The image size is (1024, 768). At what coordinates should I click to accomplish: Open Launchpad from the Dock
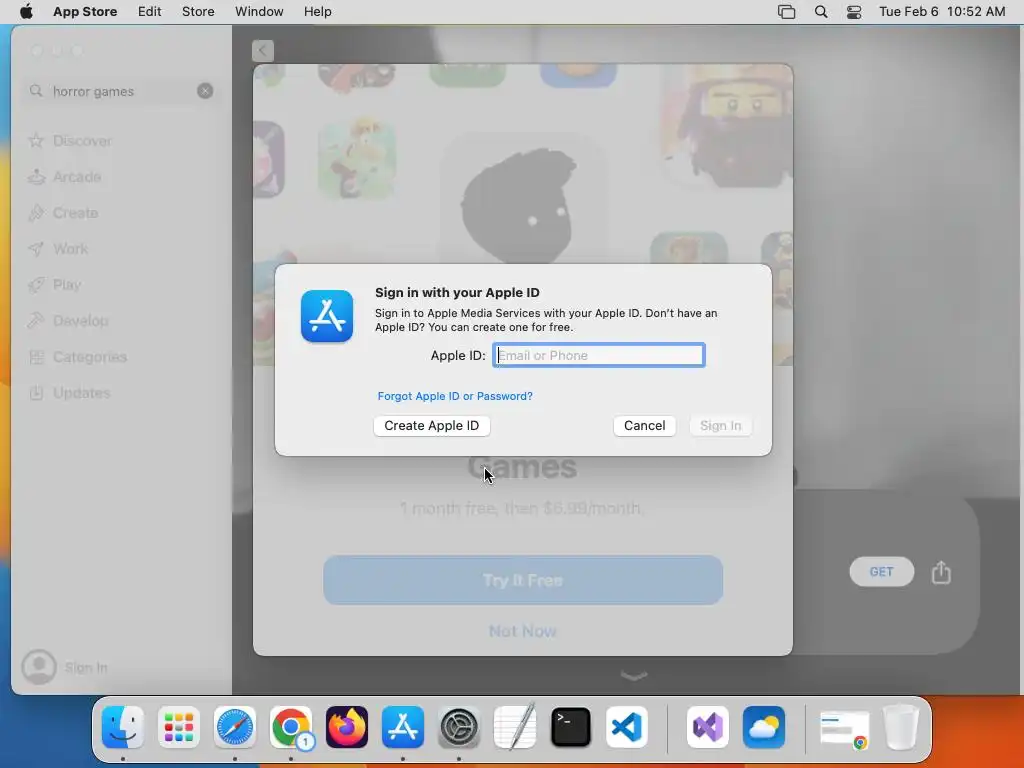(x=179, y=727)
